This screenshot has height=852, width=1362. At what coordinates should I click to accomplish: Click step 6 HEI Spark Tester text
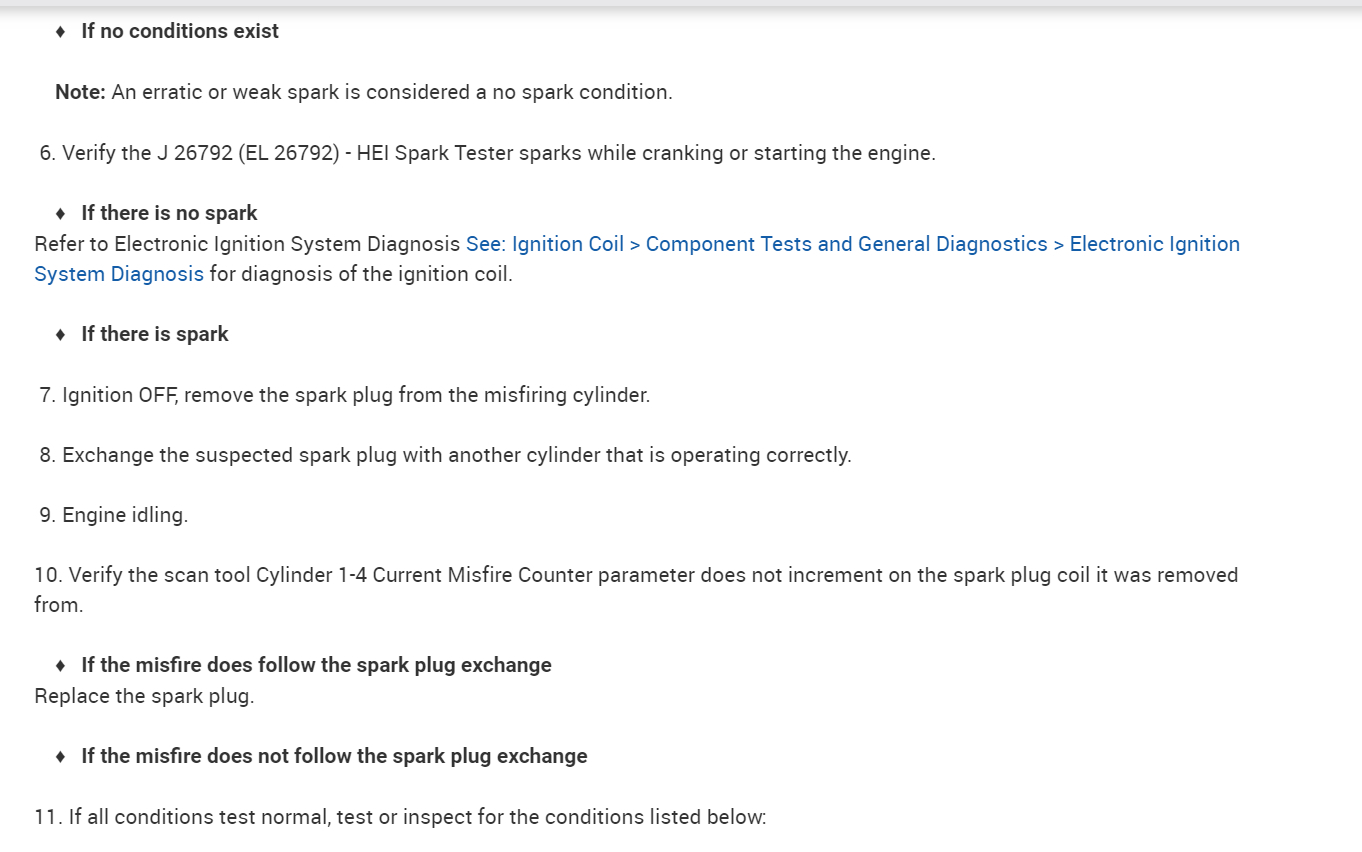(x=498, y=153)
